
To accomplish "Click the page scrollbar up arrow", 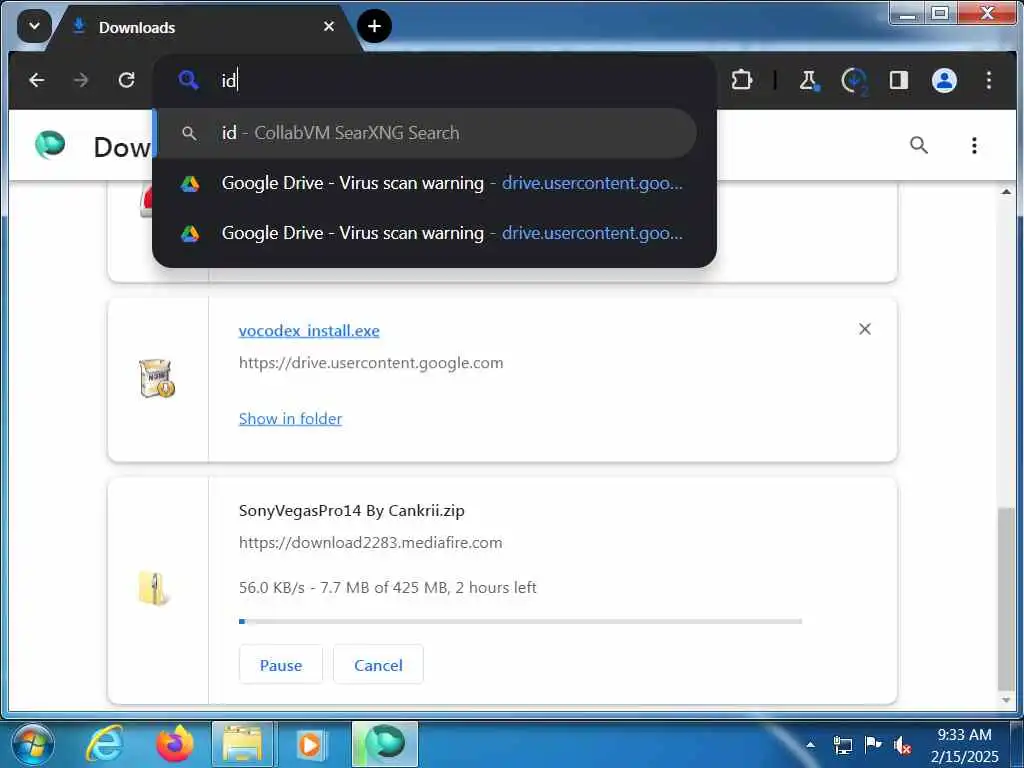I will click(x=1006, y=191).
